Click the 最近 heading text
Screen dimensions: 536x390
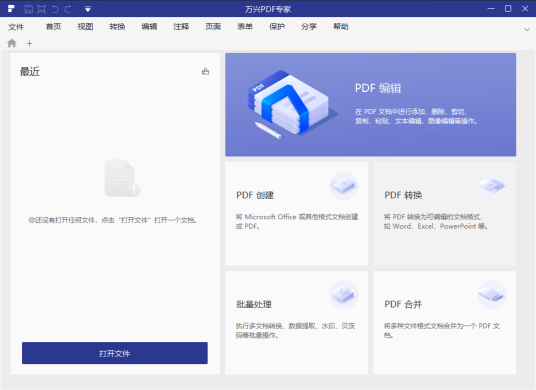[30, 71]
